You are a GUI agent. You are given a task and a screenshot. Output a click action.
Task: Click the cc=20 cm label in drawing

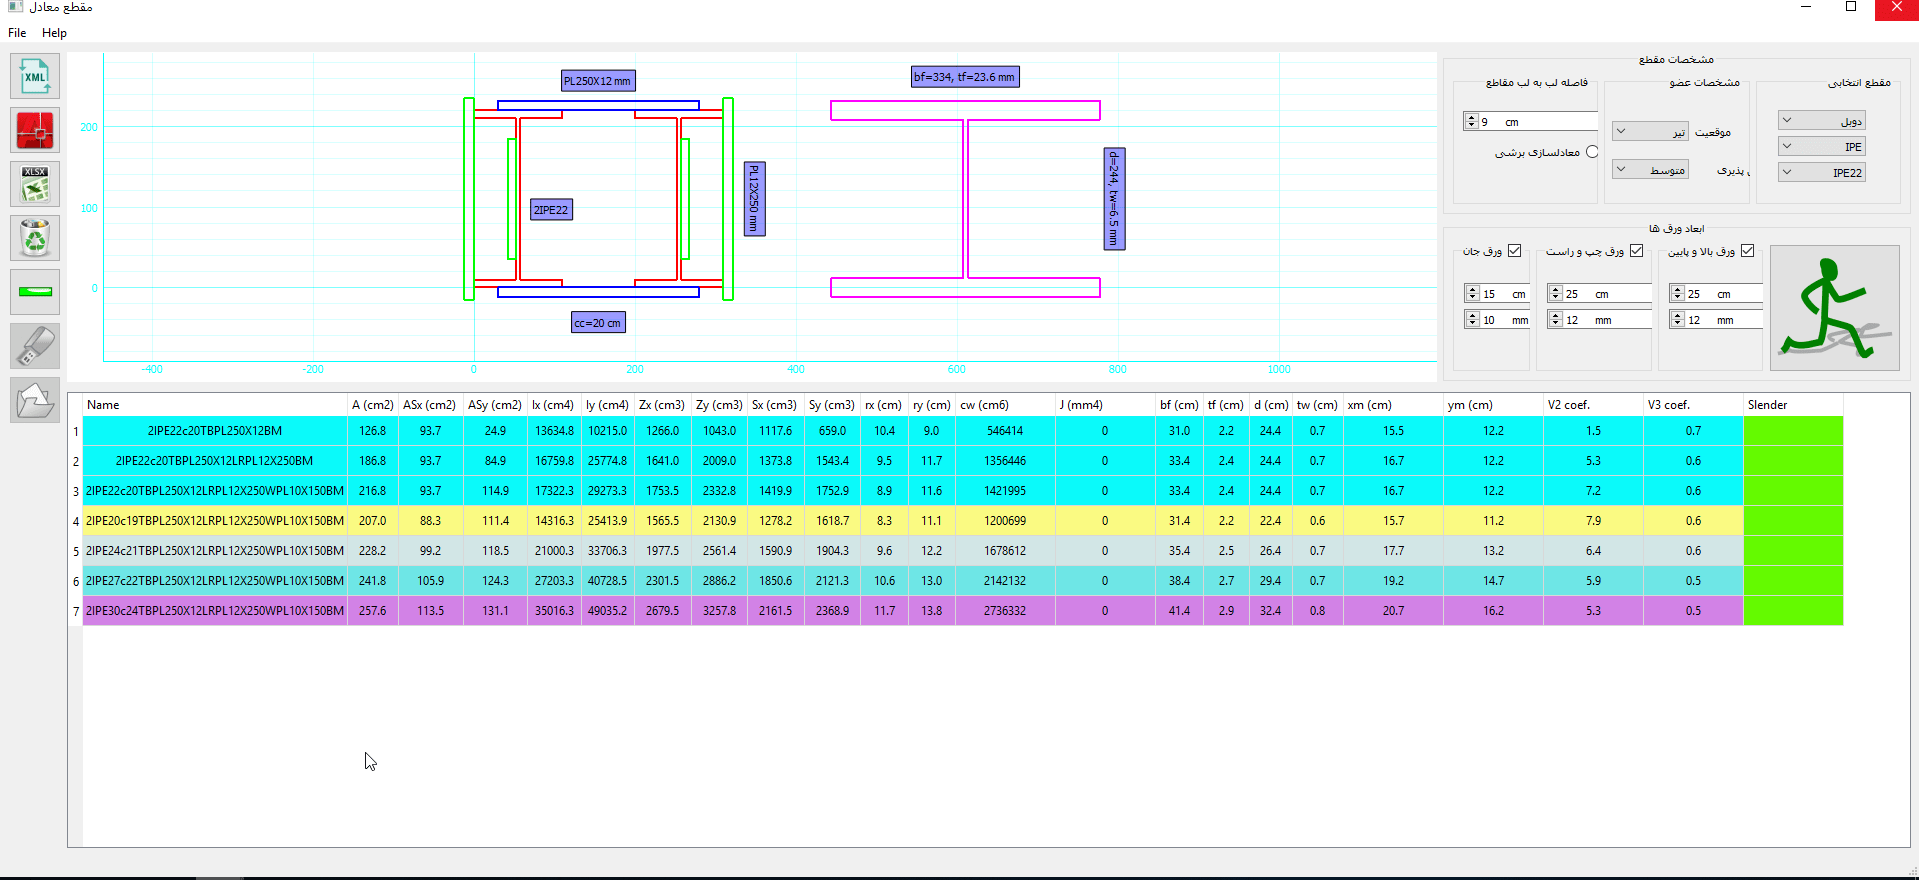[598, 323]
